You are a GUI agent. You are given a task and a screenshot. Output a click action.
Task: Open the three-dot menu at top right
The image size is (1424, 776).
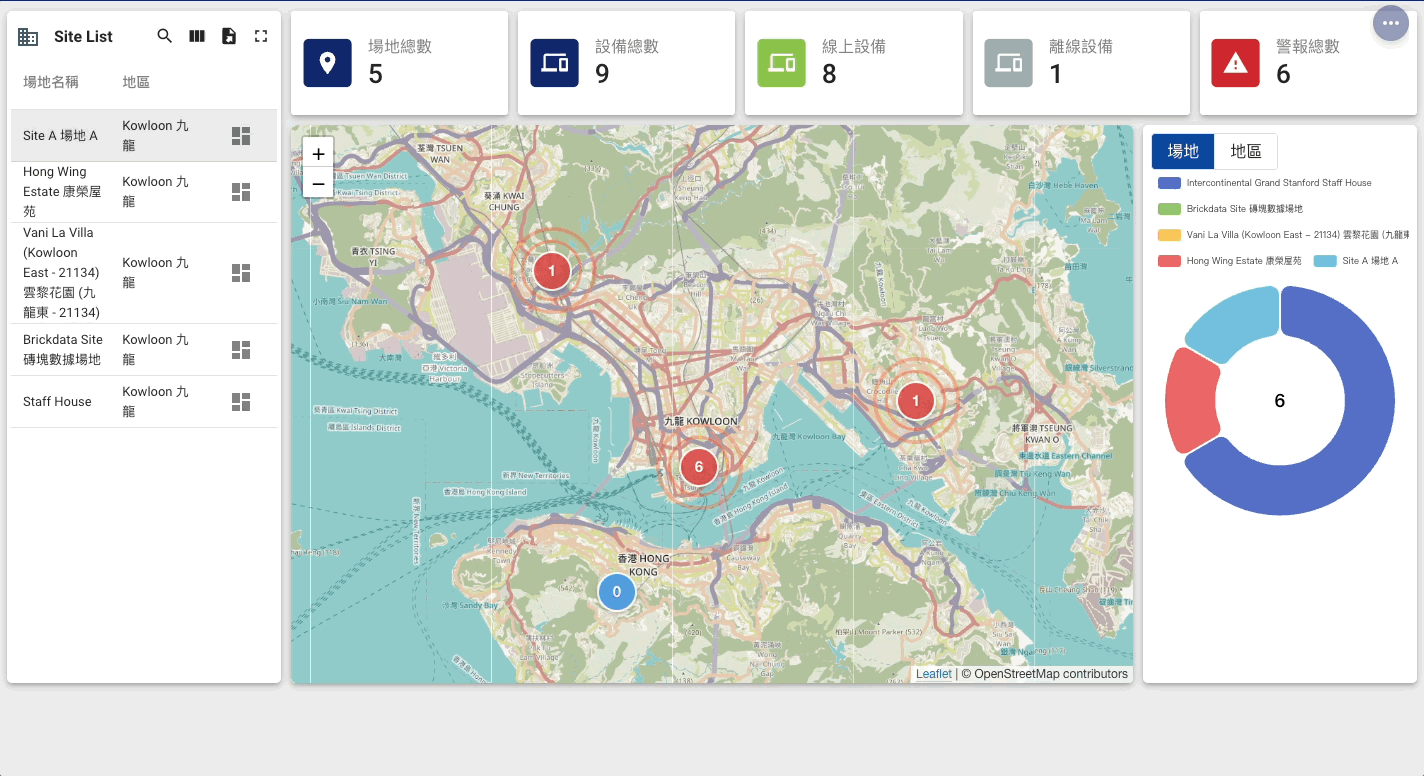coord(1390,23)
